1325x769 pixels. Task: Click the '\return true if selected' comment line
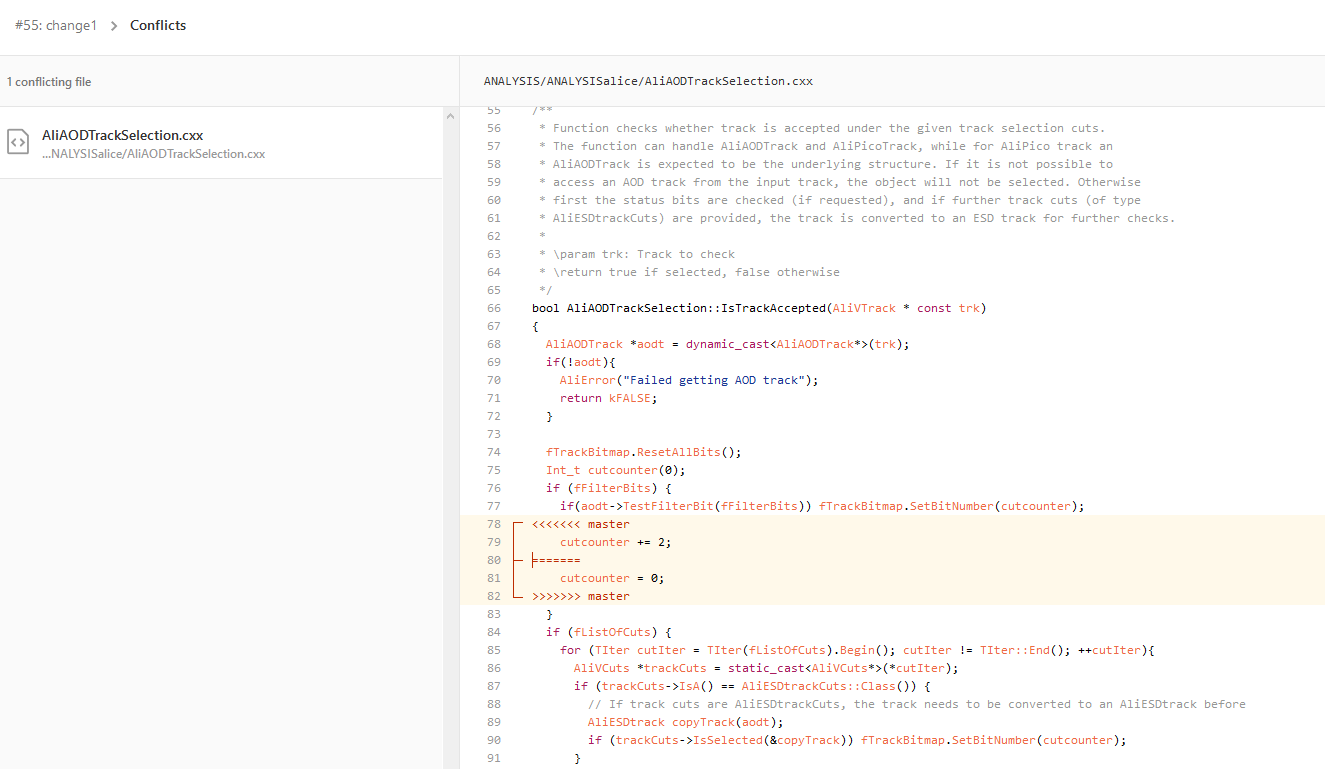point(689,272)
